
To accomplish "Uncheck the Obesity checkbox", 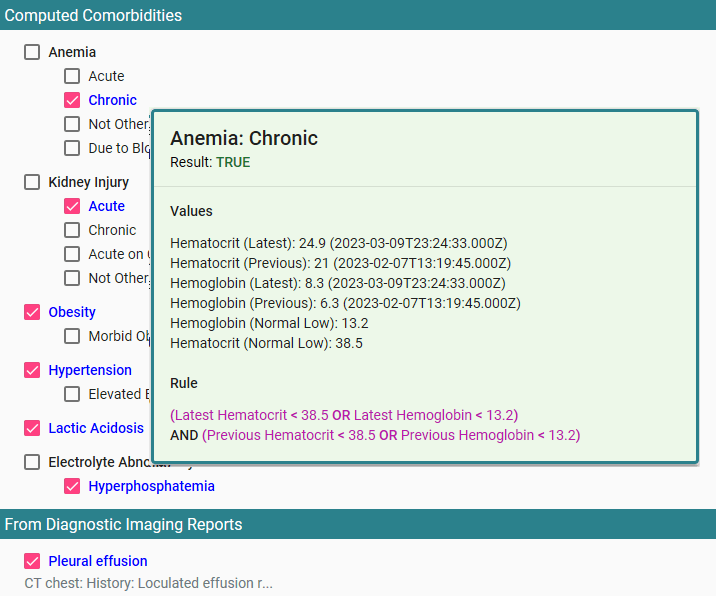I will click(x=33, y=312).
